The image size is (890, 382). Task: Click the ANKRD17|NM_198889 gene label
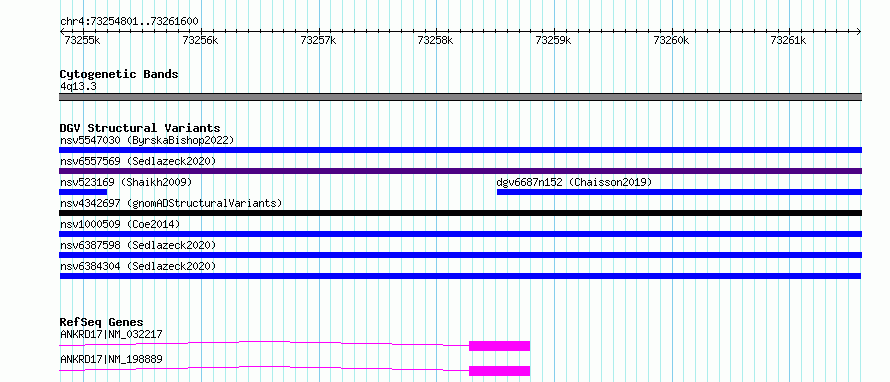click(x=111, y=359)
